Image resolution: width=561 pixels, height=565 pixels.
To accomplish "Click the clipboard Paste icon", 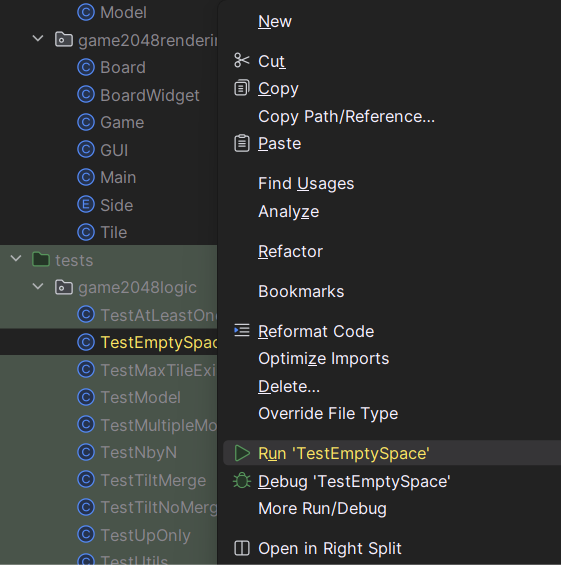I will pos(241,143).
